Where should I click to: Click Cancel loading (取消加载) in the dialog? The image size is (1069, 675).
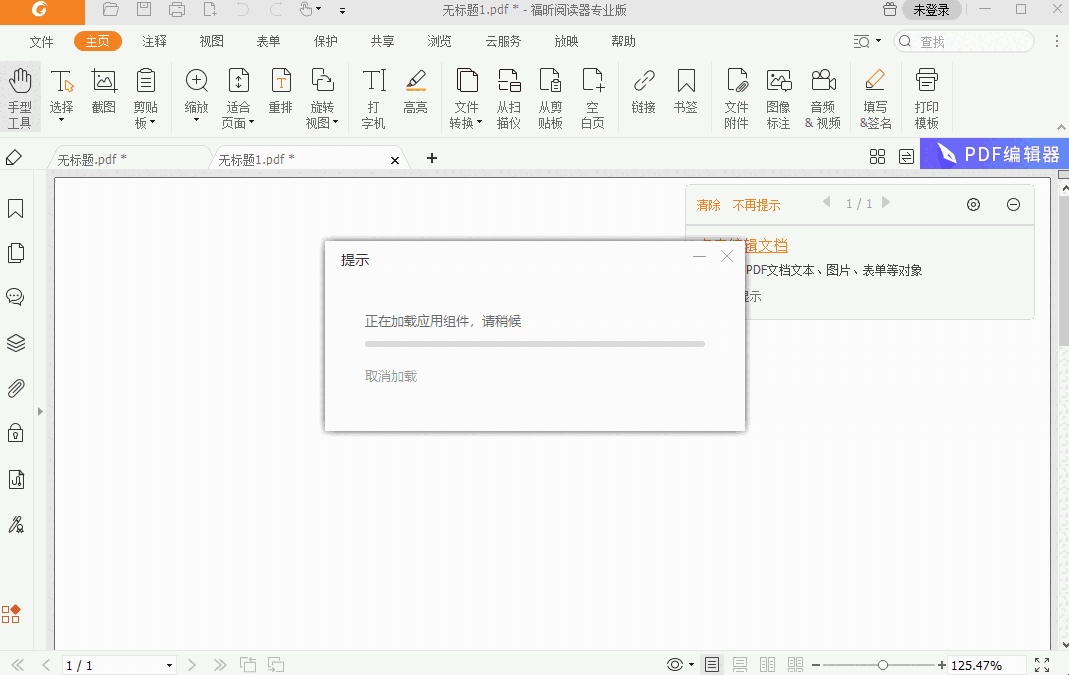391,376
